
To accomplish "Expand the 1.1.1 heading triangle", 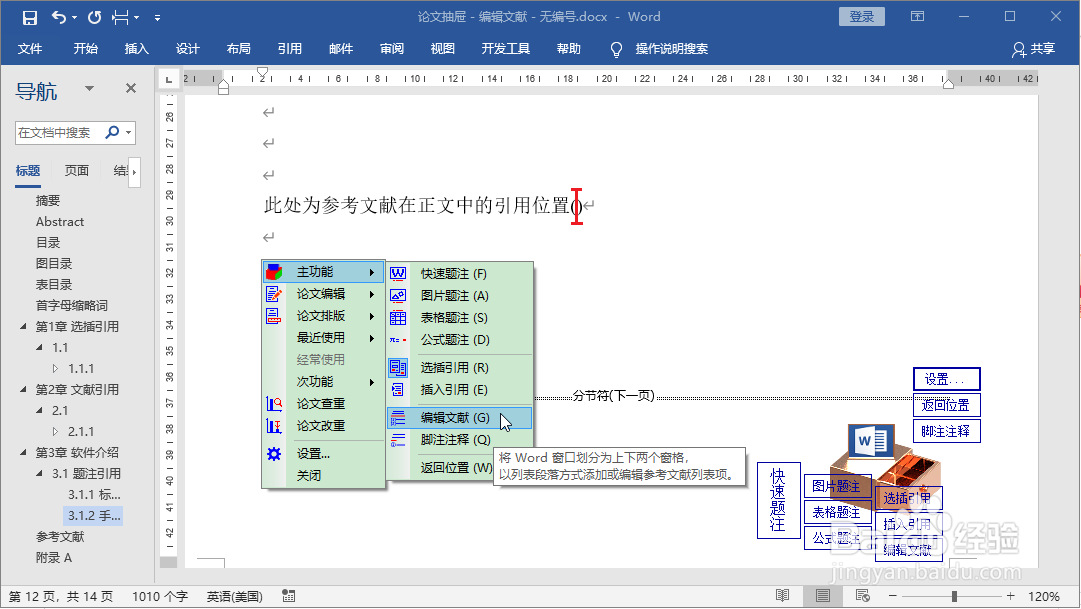I will click(56, 368).
